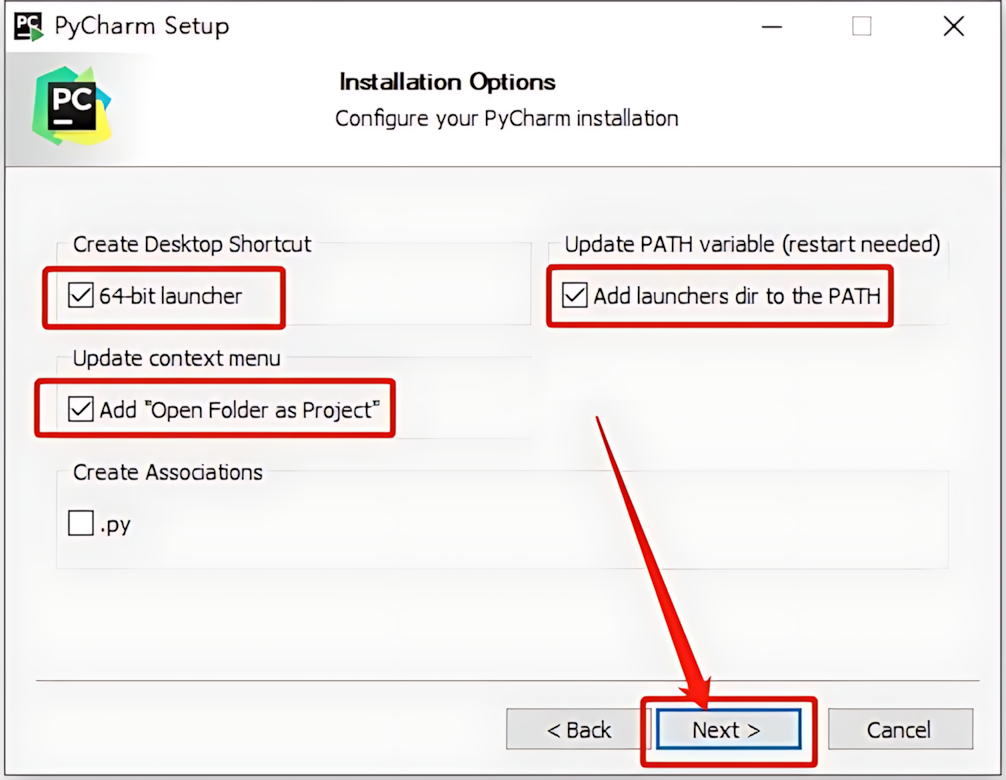
Task: Maximize the PyCharm Setup window
Action: [862, 26]
